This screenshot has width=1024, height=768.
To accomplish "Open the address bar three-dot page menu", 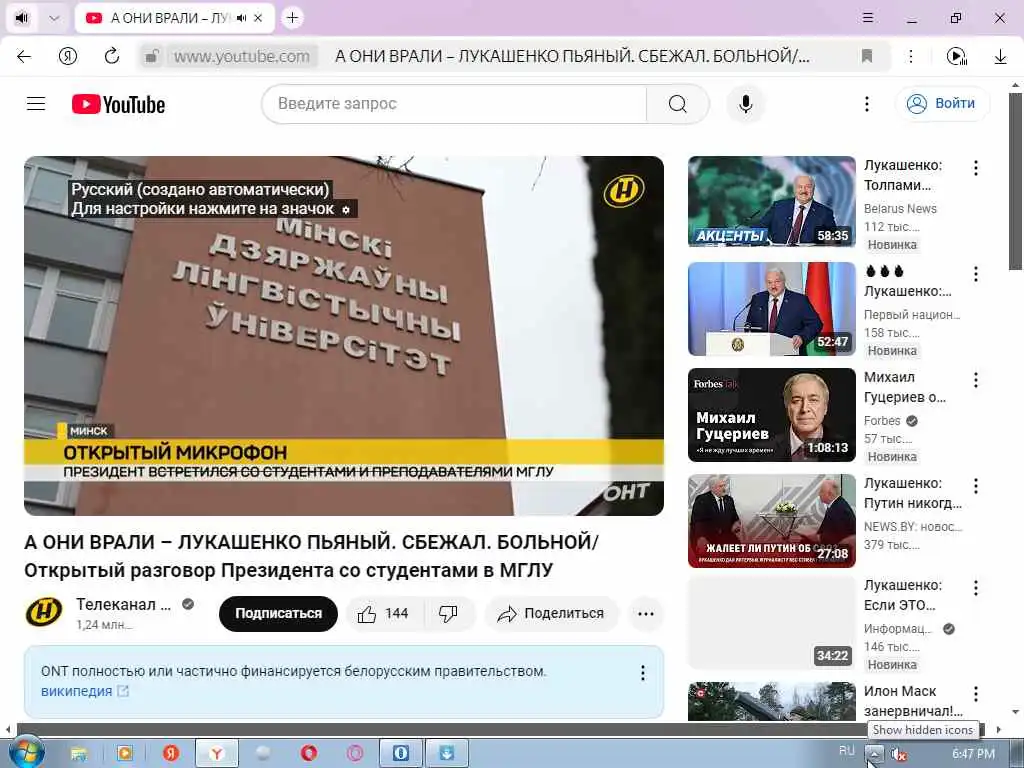I will coord(911,56).
